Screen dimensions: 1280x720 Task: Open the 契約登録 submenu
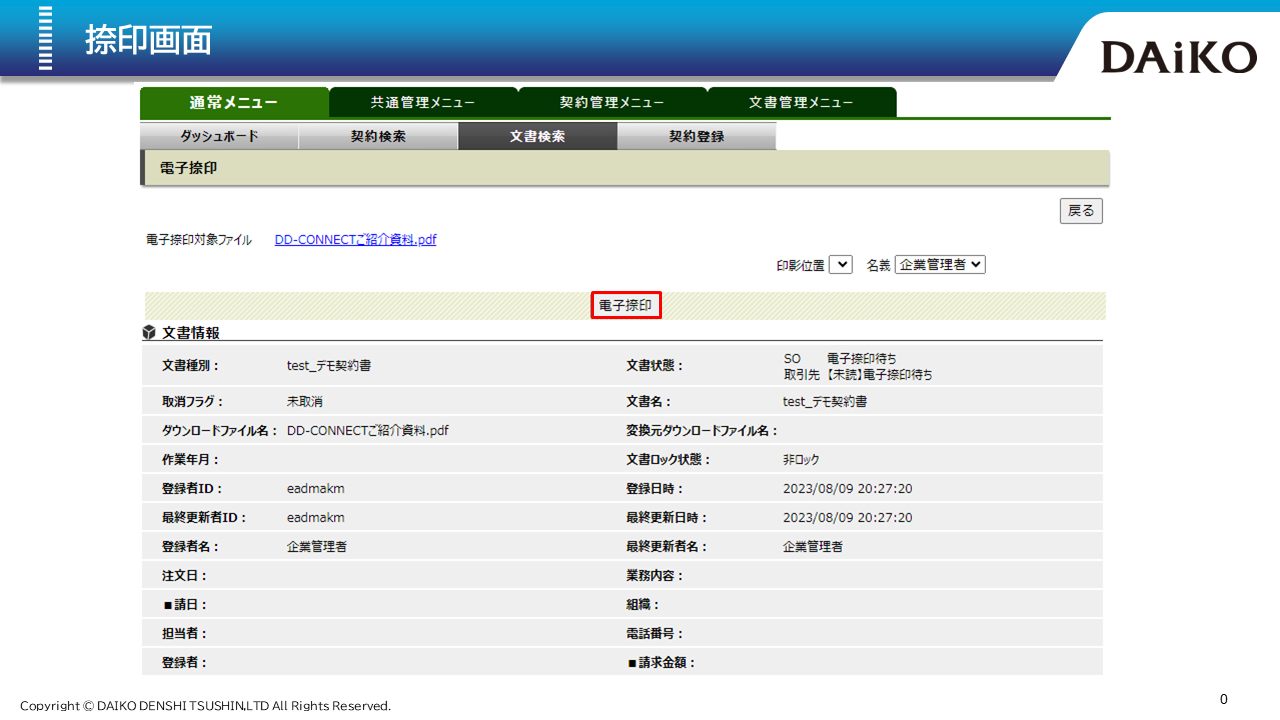coord(696,136)
